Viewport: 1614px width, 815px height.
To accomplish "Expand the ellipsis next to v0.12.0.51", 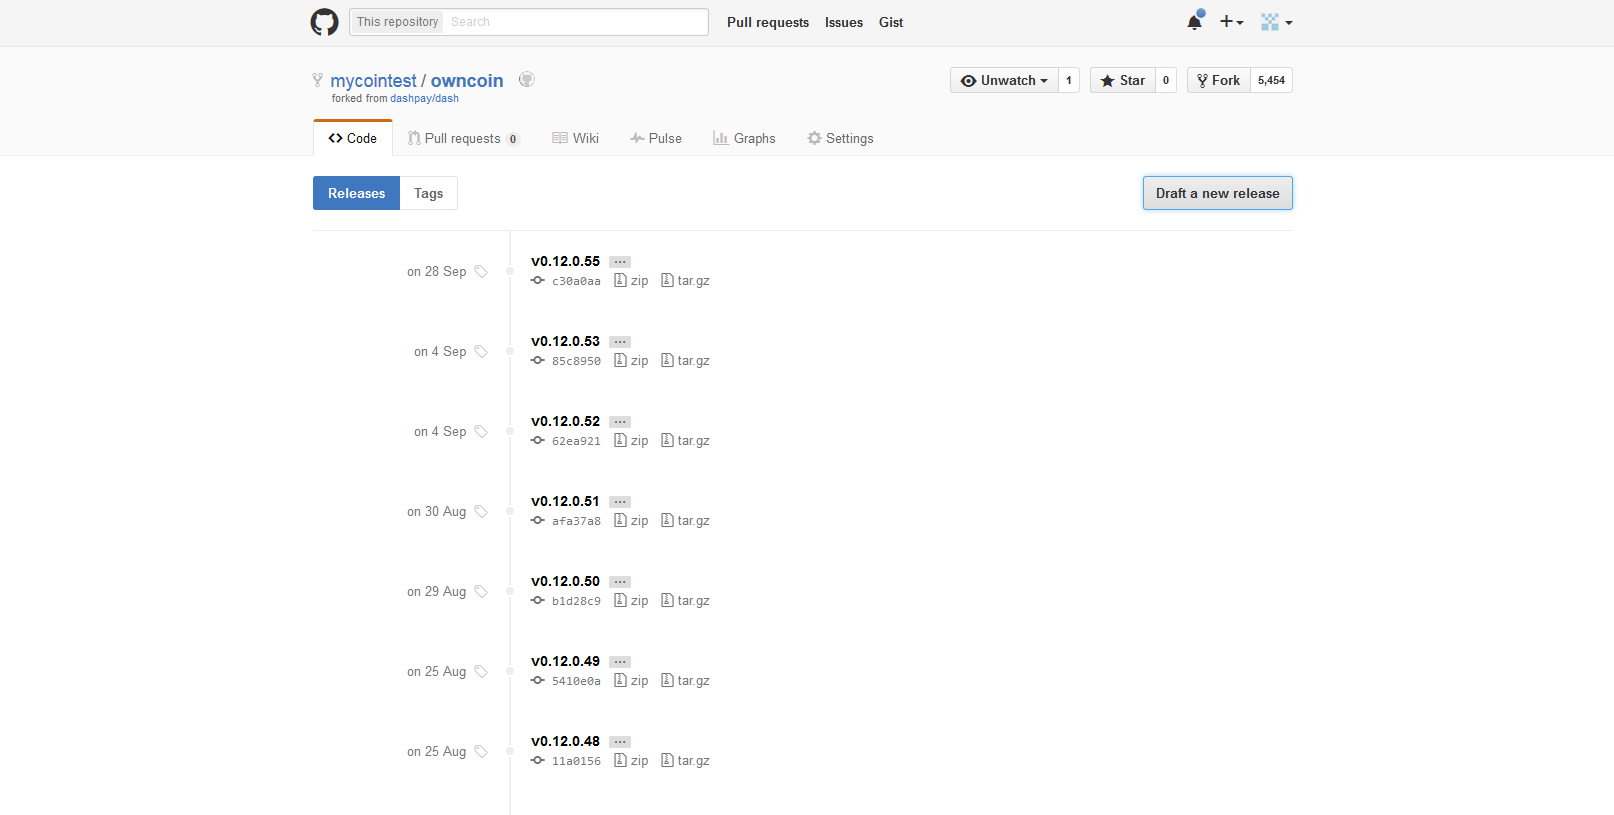I will coord(620,502).
